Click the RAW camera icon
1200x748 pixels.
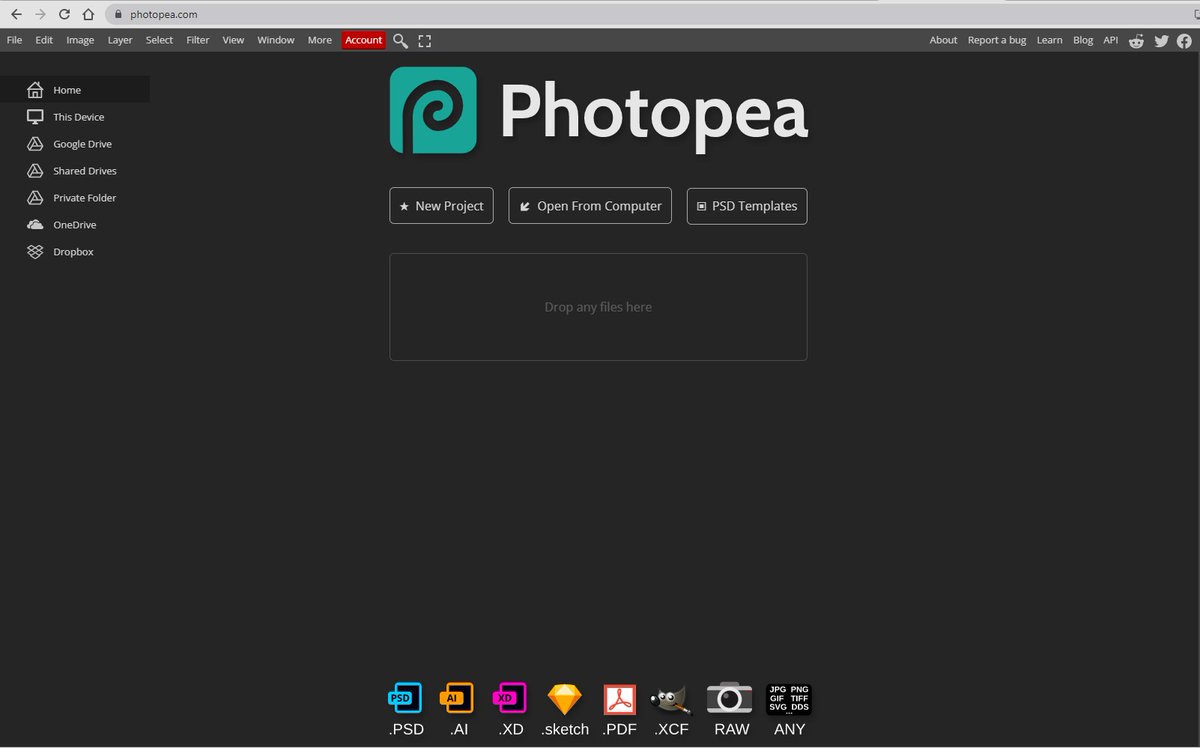pos(730,698)
